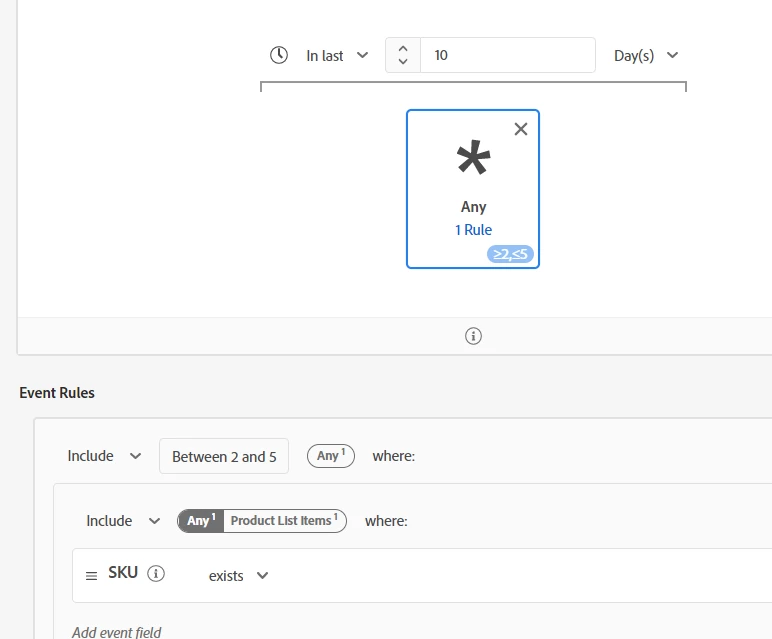Screen dimensions: 772x639
Task: Open the exists operator dropdown
Action: [238, 575]
